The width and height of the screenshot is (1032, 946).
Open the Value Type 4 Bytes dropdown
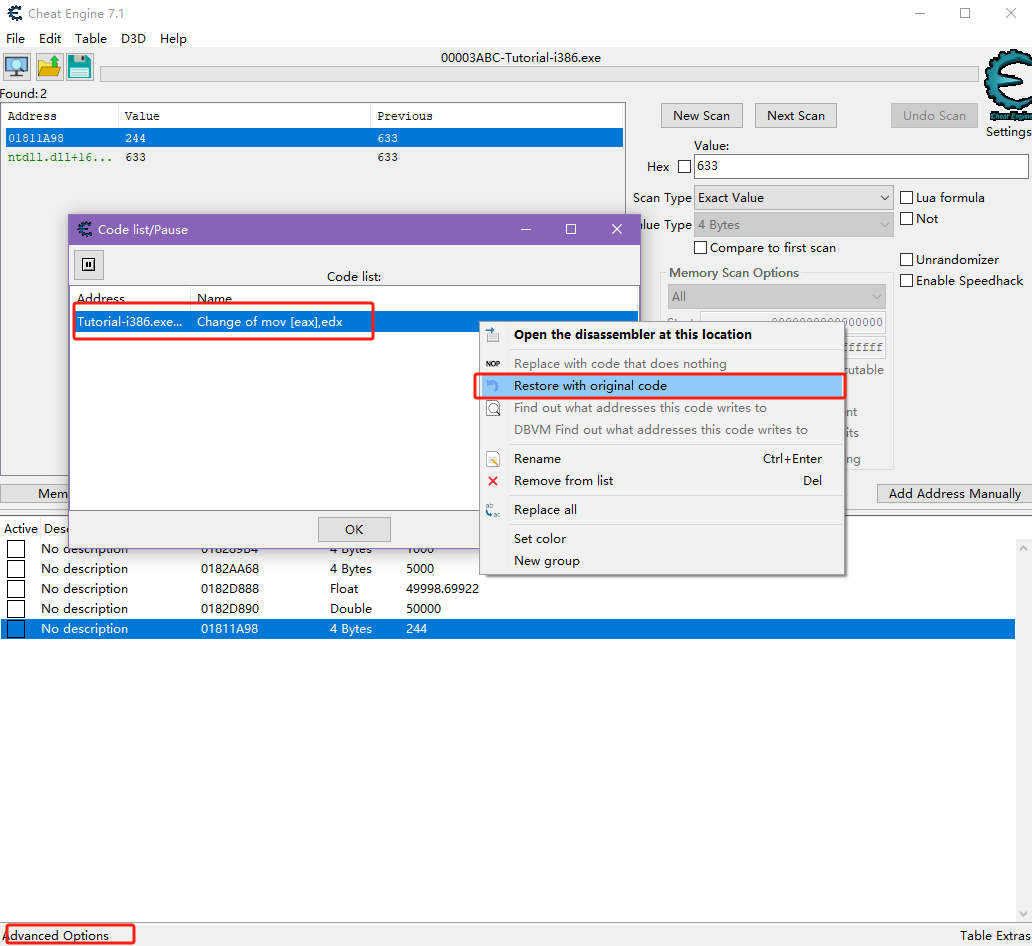point(794,225)
